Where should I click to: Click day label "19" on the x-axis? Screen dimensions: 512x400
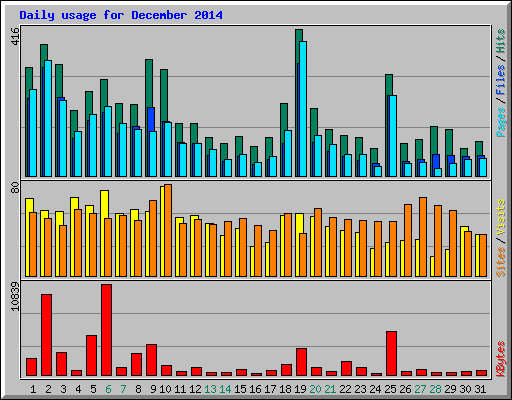(300, 389)
